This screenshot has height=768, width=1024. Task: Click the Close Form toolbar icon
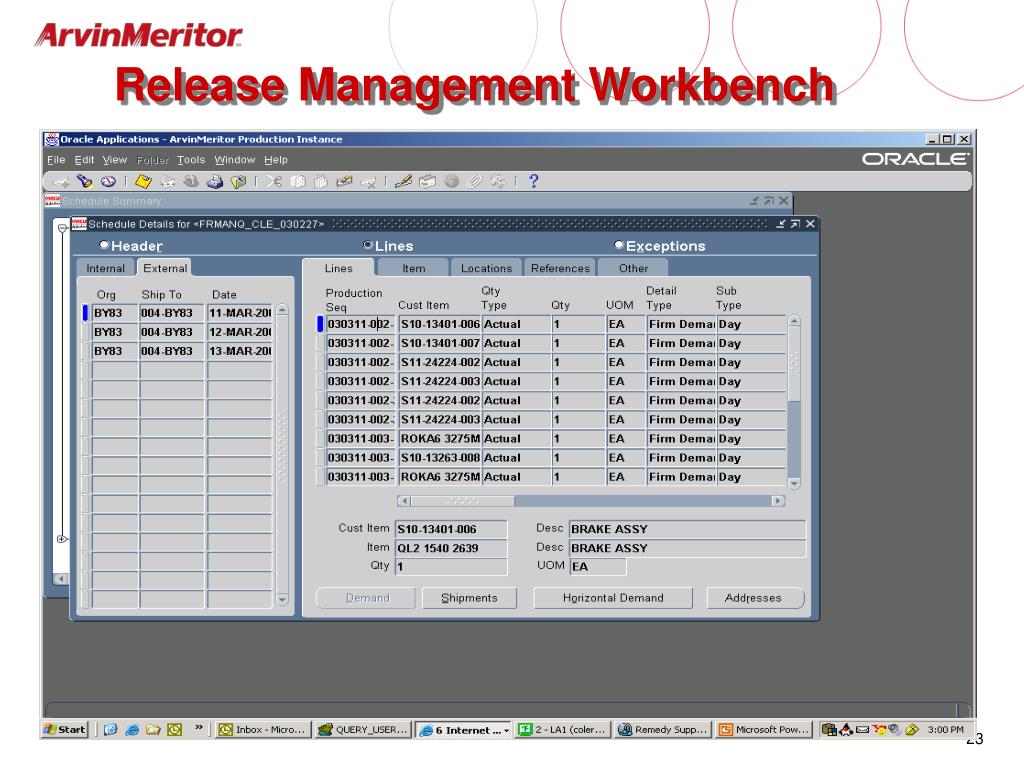click(x=238, y=181)
